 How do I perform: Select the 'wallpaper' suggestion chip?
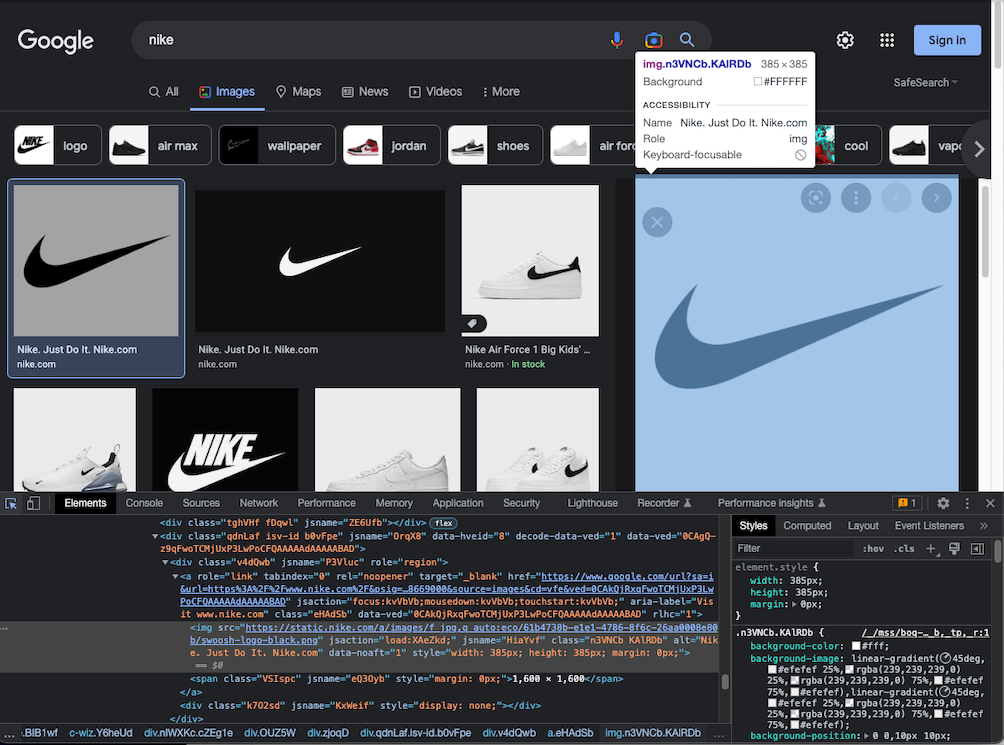[x=277, y=145]
